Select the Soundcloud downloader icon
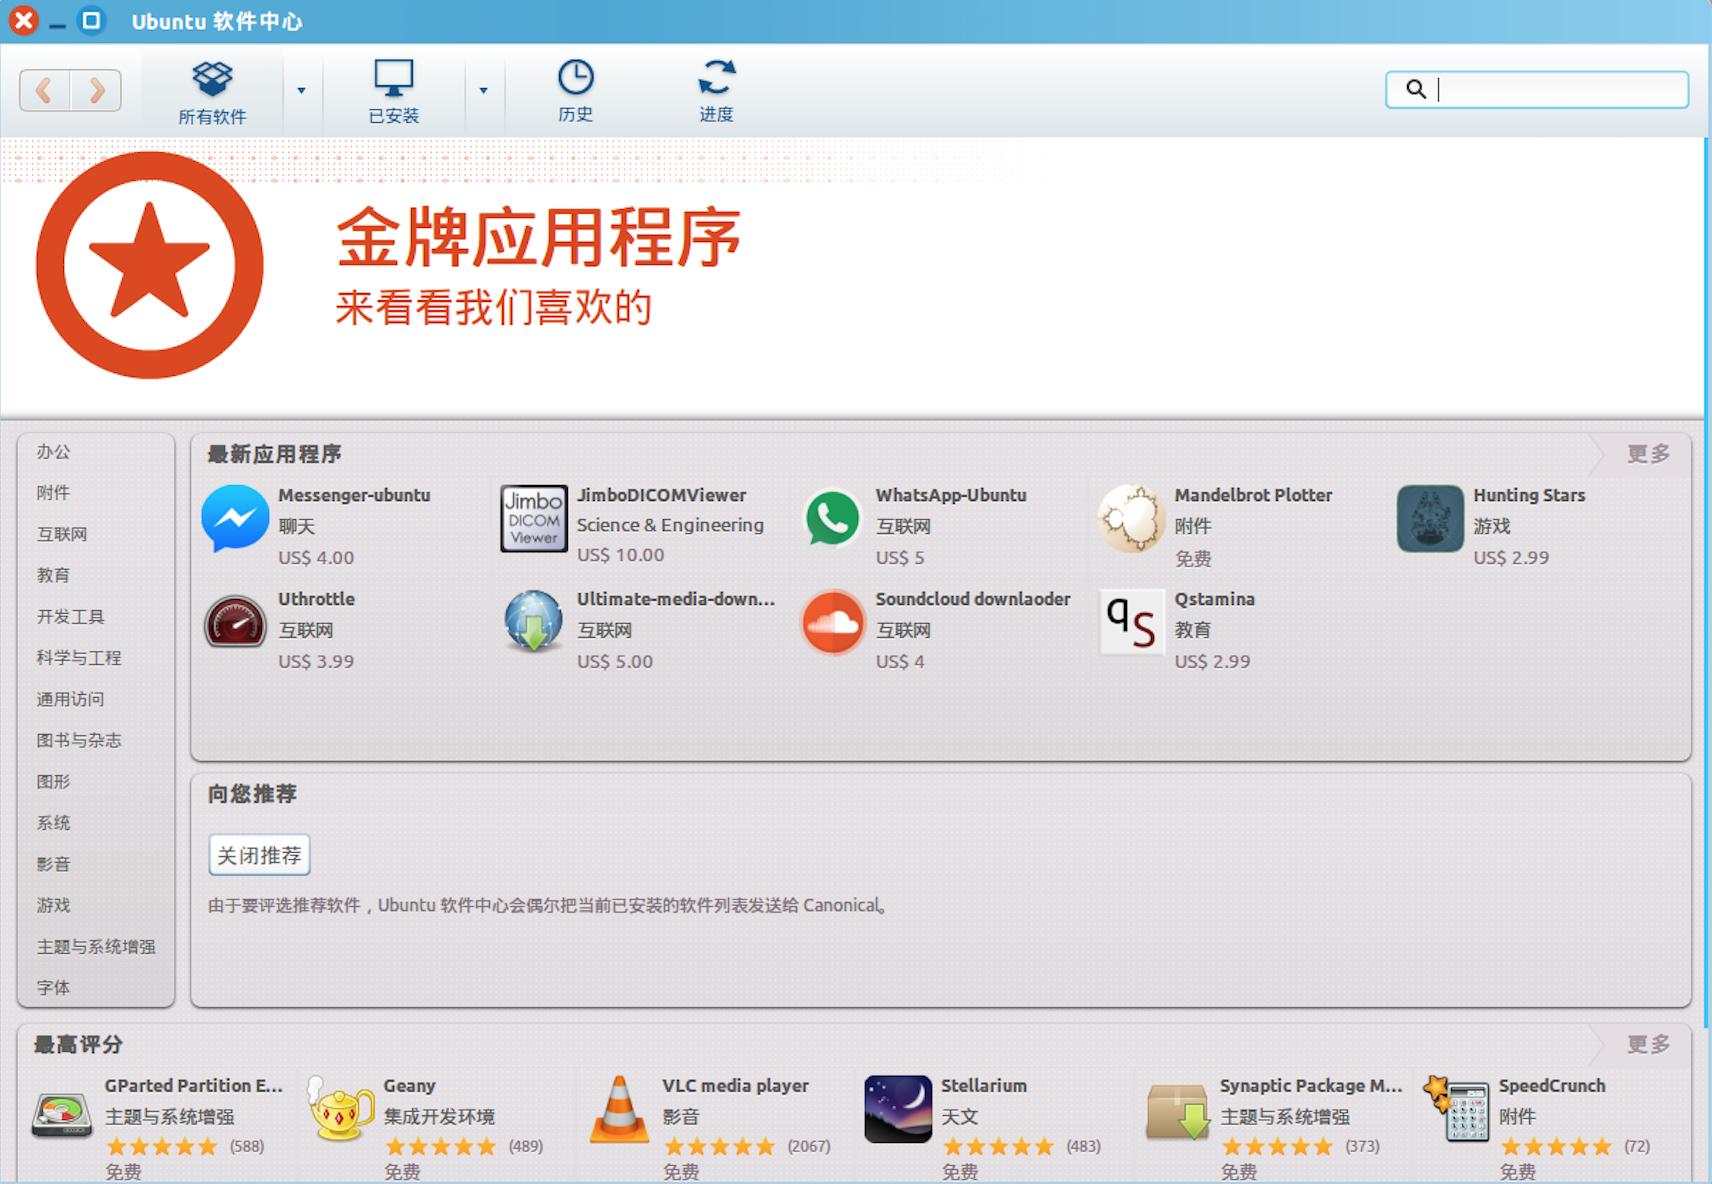1712x1184 pixels. (x=833, y=622)
